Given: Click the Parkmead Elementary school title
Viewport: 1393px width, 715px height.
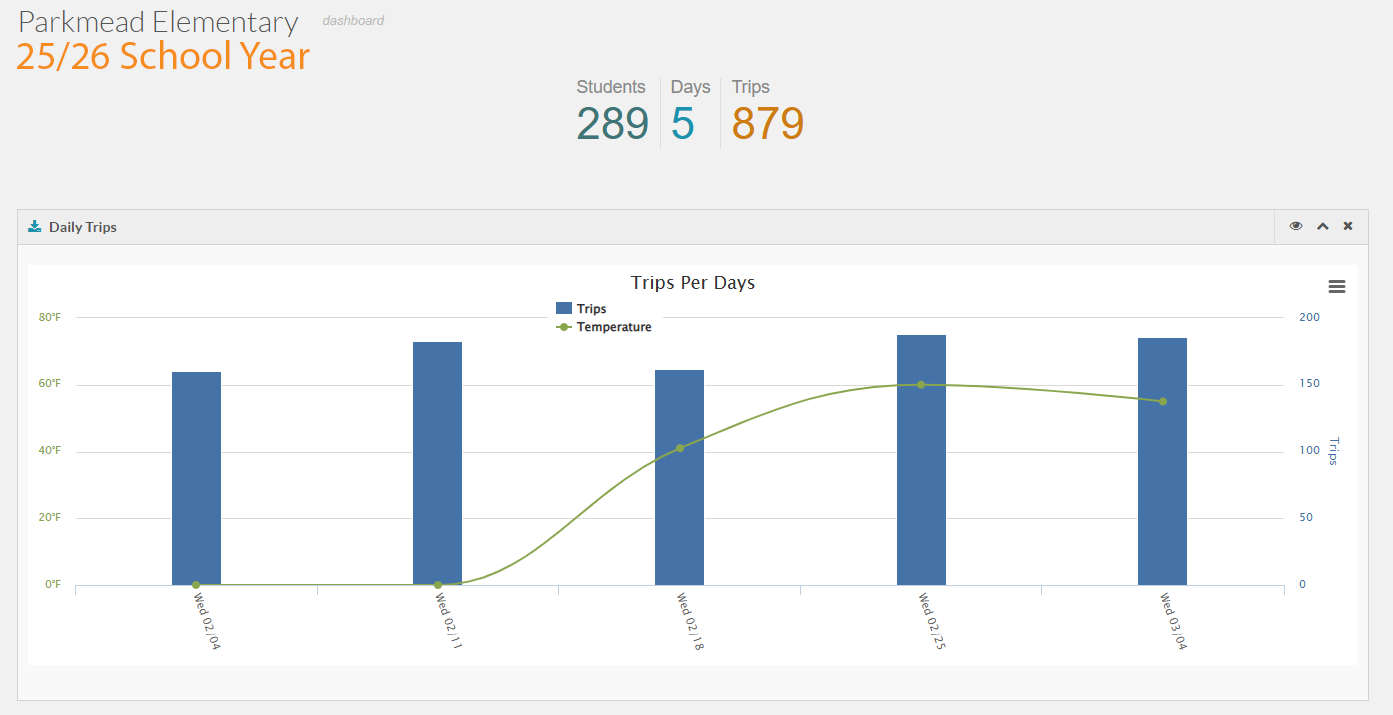Looking at the screenshot, I should click(x=158, y=22).
